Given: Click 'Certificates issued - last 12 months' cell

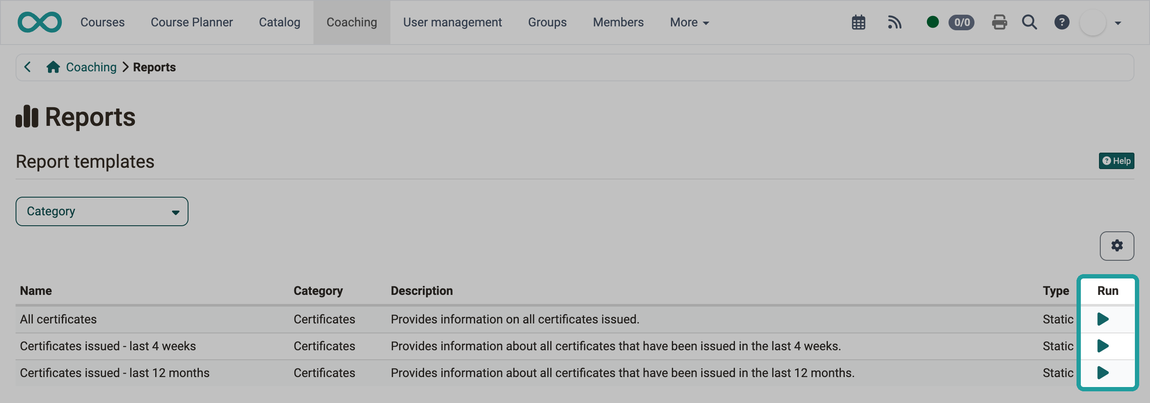Looking at the screenshot, I should pyautogui.click(x=114, y=373).
